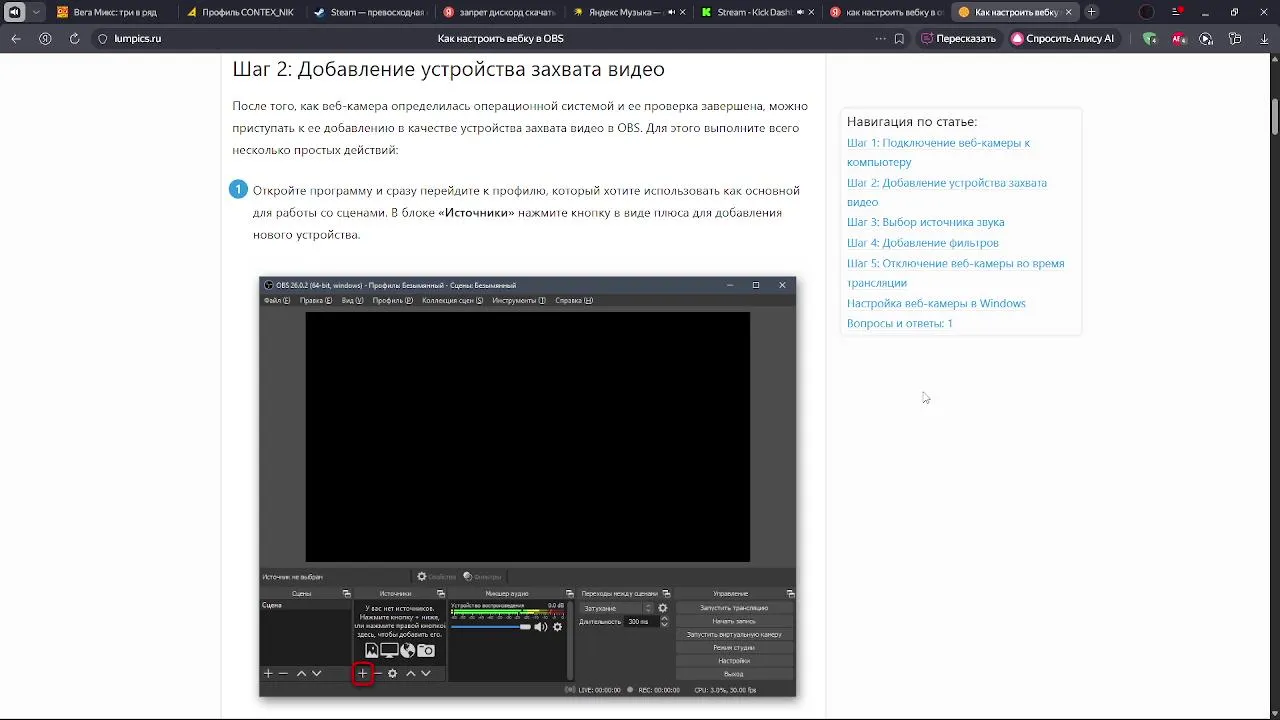Open link Настройка веб-камеры в Windows
The height and width of the screenshot is (720, 1280).
coord(936,303)
